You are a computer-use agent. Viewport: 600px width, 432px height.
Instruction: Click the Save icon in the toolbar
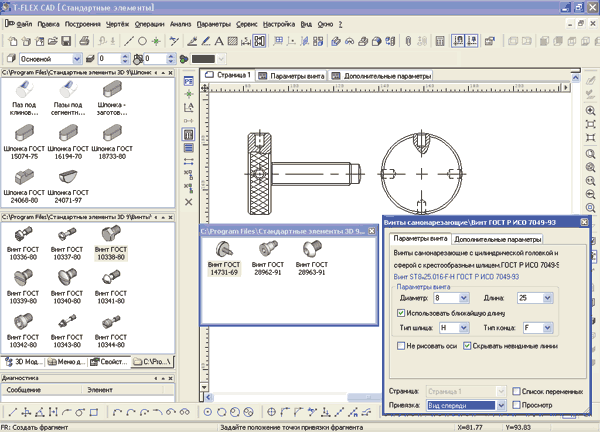pos(66,42)
